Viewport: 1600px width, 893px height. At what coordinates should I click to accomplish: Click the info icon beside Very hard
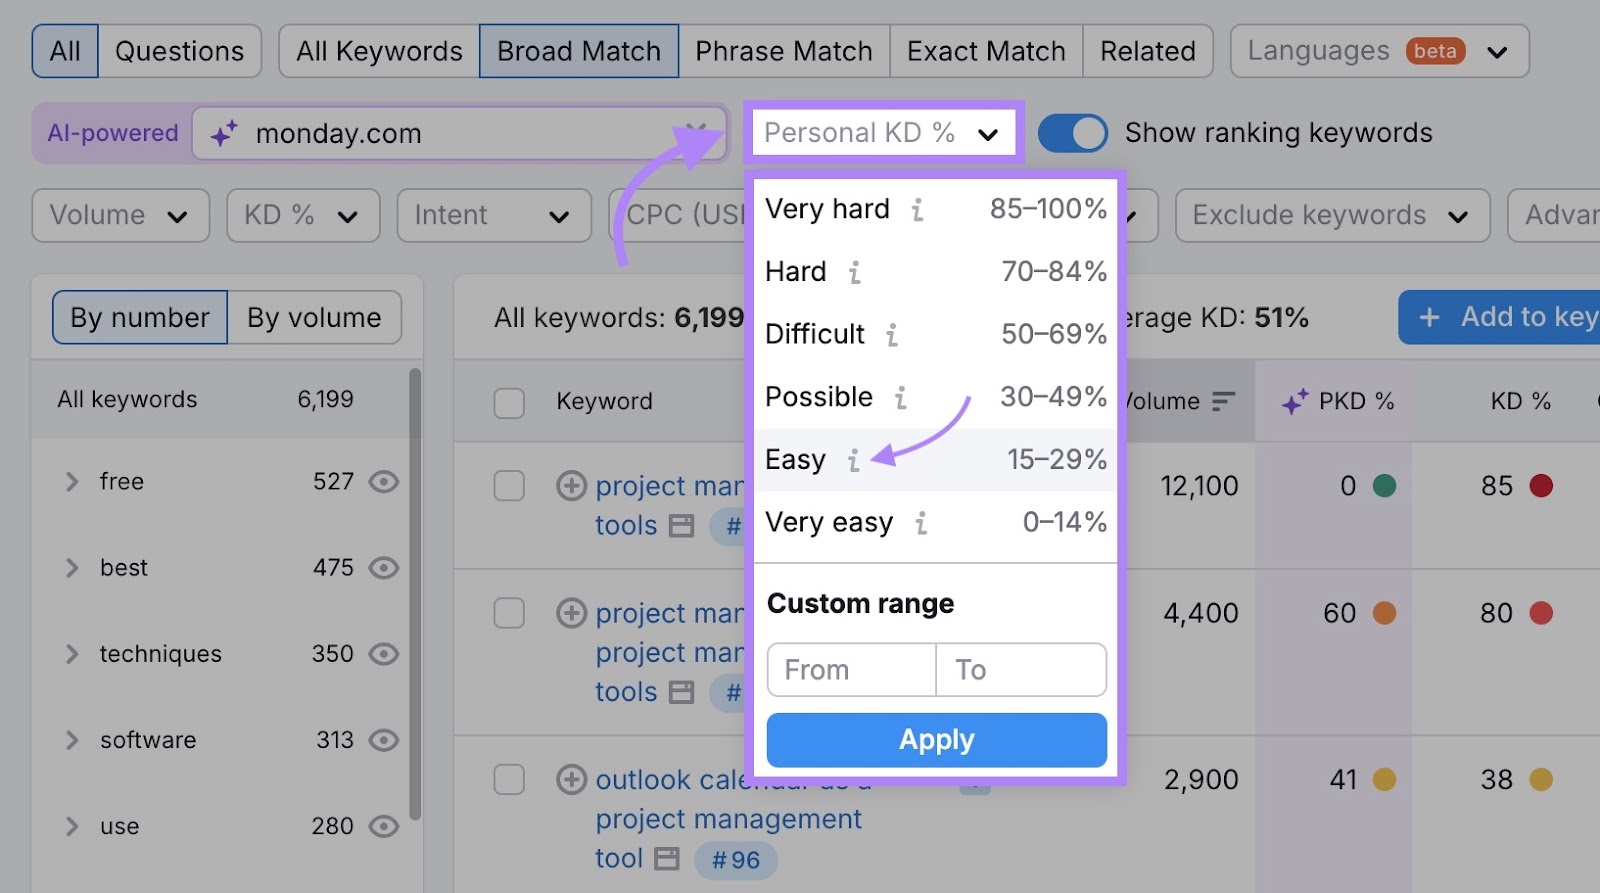916,210
